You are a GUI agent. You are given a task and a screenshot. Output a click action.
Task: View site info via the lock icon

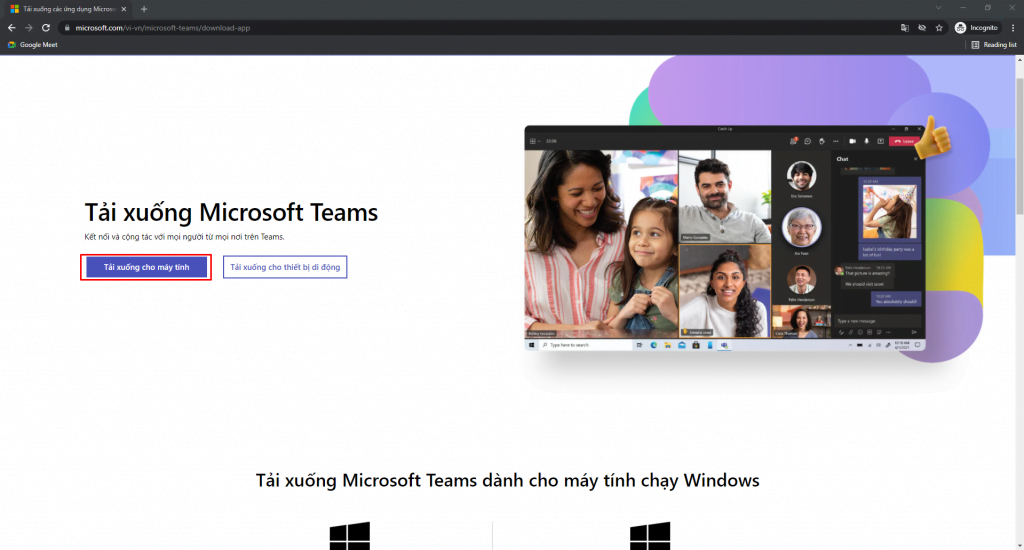point(67,27)
